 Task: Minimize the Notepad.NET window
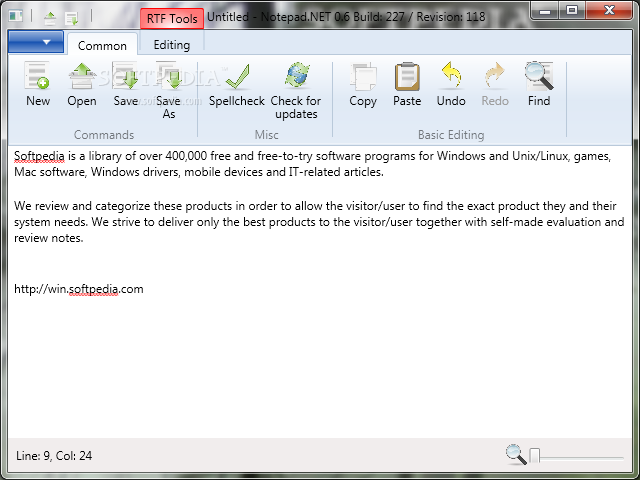coord(545,11)
